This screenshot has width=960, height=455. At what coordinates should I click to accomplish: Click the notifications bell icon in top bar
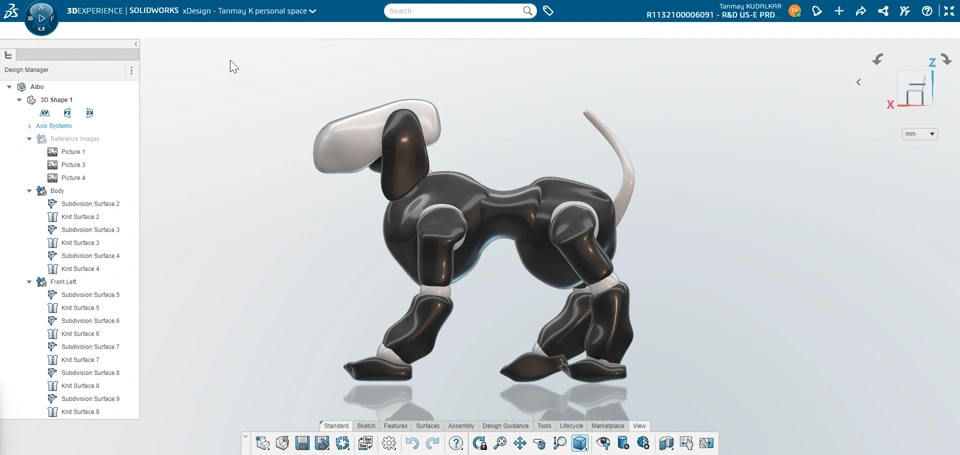(817, 11)
